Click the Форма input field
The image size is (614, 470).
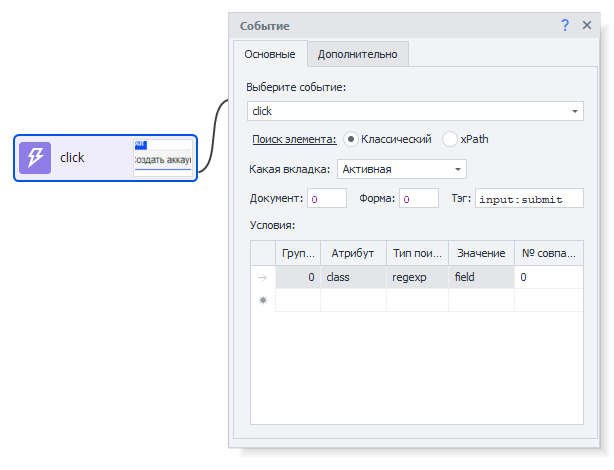(418, 199)
